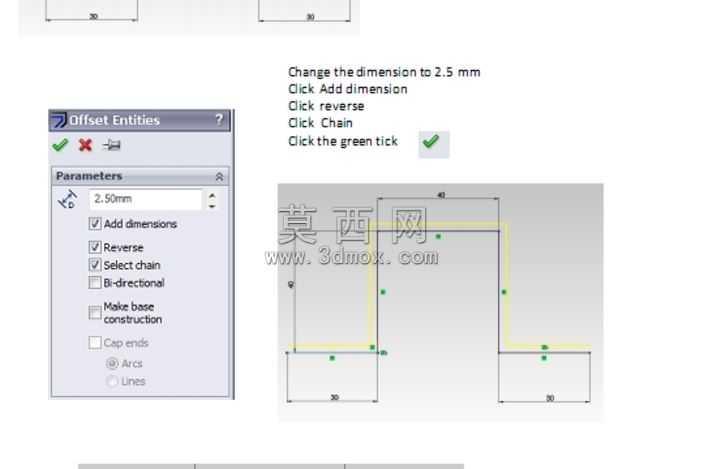Collapse the Parameters section chevron
This screenshot has width=704, height=469.
(x=219, y=177)
